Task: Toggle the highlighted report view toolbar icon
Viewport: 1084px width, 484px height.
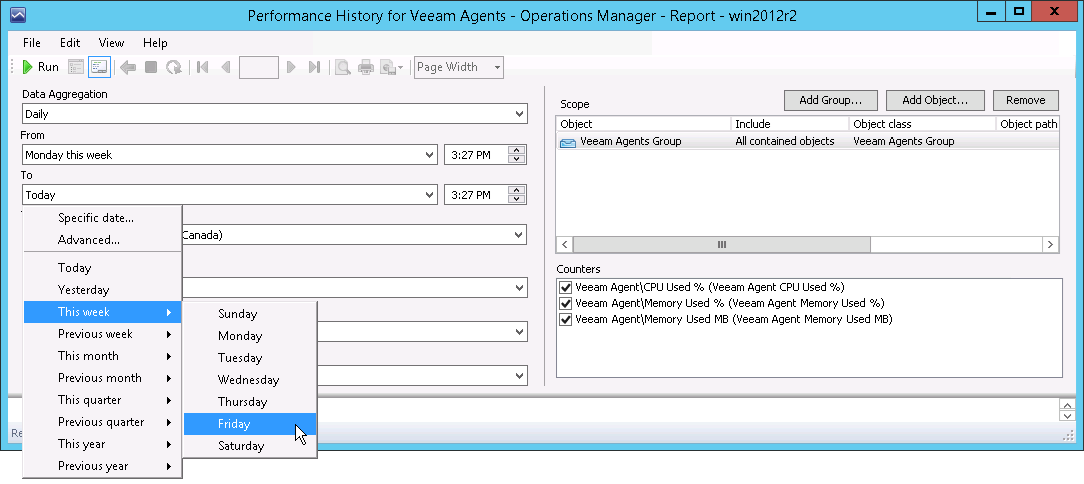Action: [x=99, y=67]
